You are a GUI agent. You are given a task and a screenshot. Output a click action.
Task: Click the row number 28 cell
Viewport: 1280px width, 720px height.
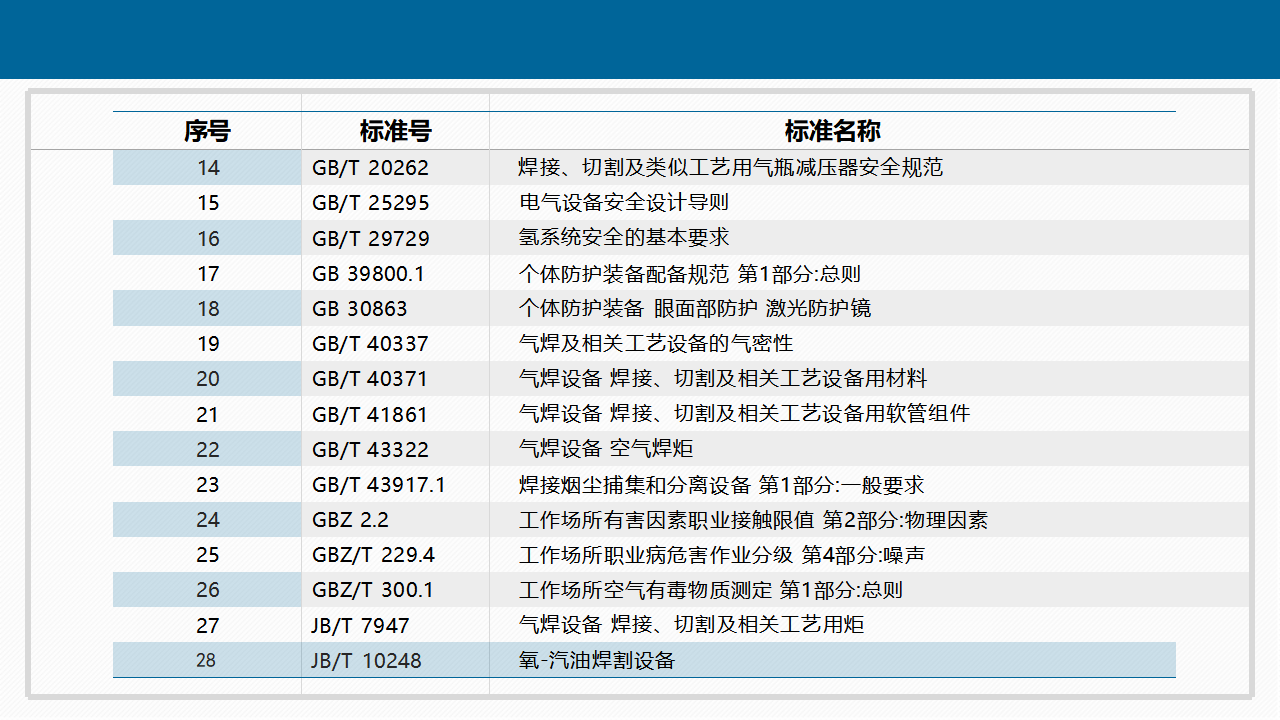pyautogui.click(x=206, y=661)
